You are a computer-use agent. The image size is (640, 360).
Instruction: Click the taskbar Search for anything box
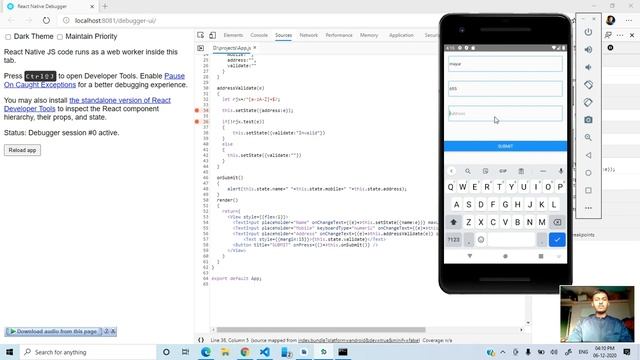click(x=88, y=352)
